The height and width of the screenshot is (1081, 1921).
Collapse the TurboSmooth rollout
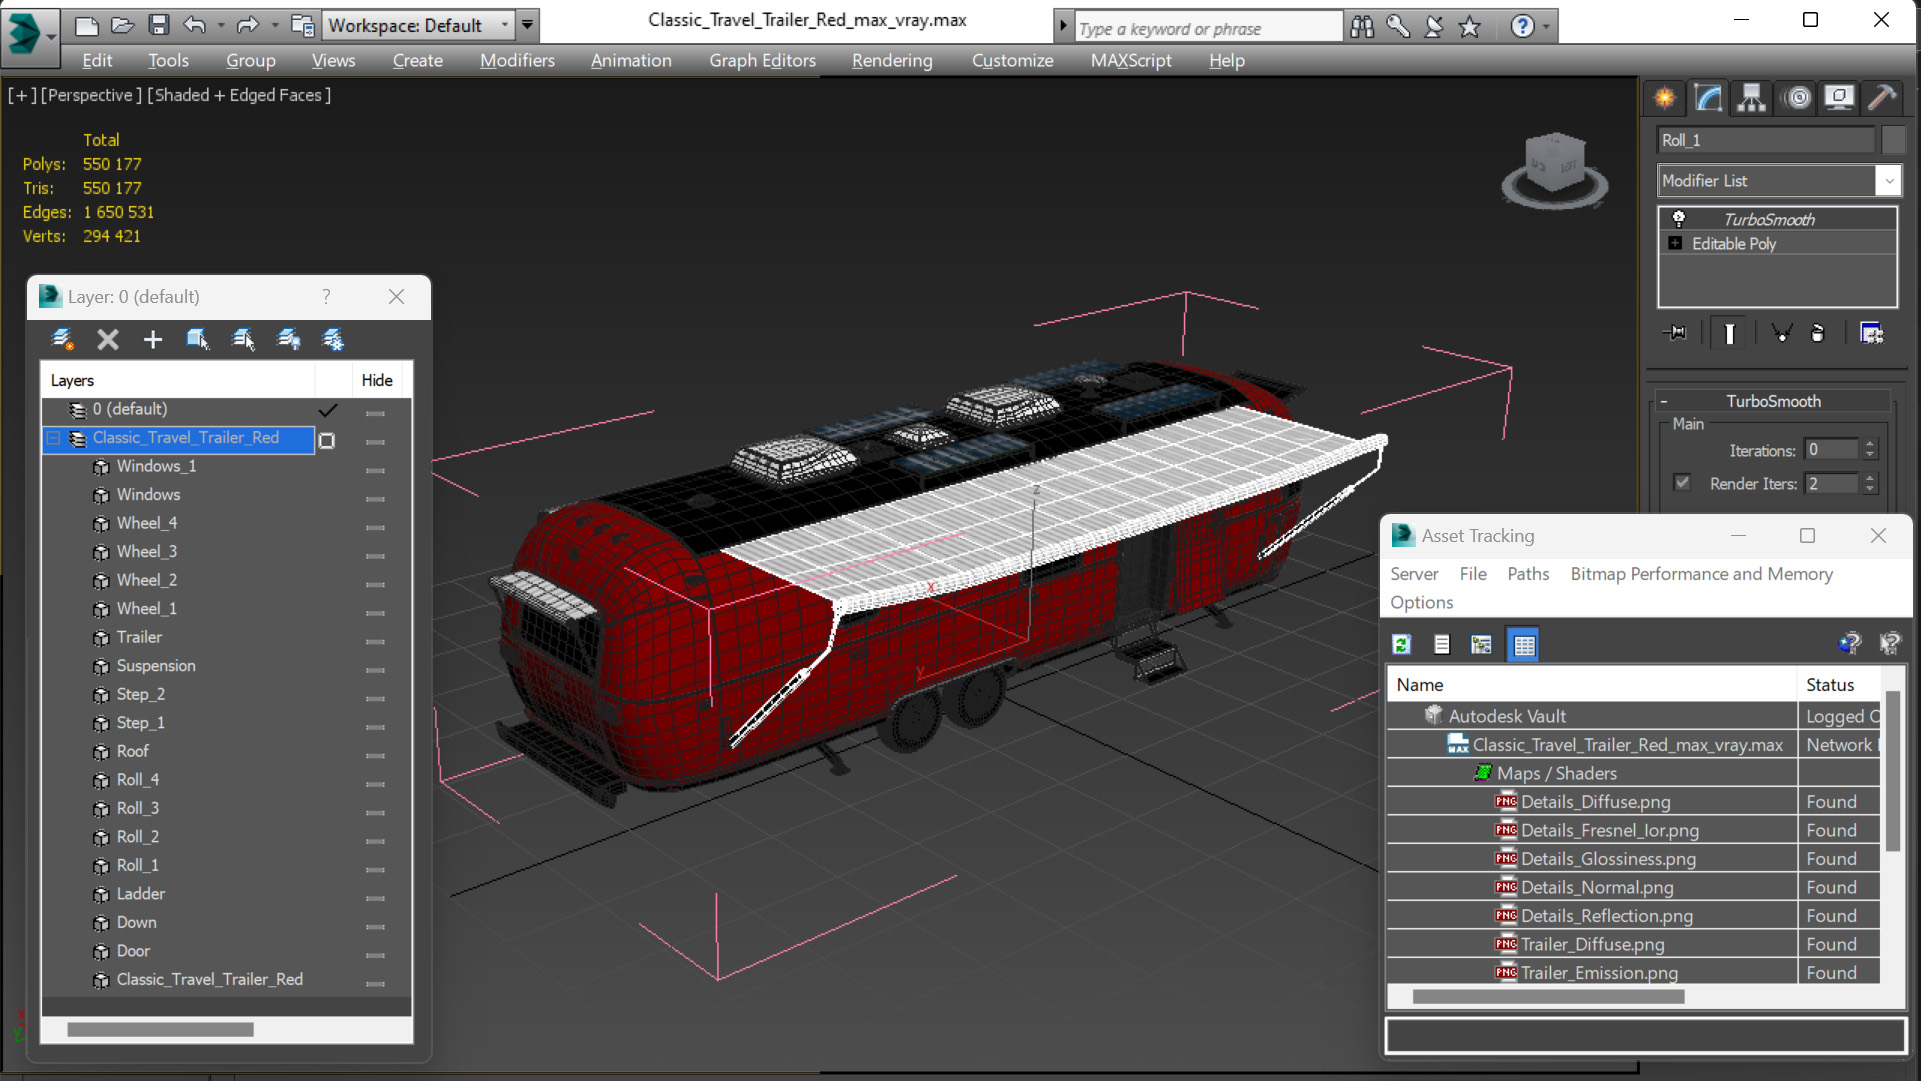tap(1664, 401)
